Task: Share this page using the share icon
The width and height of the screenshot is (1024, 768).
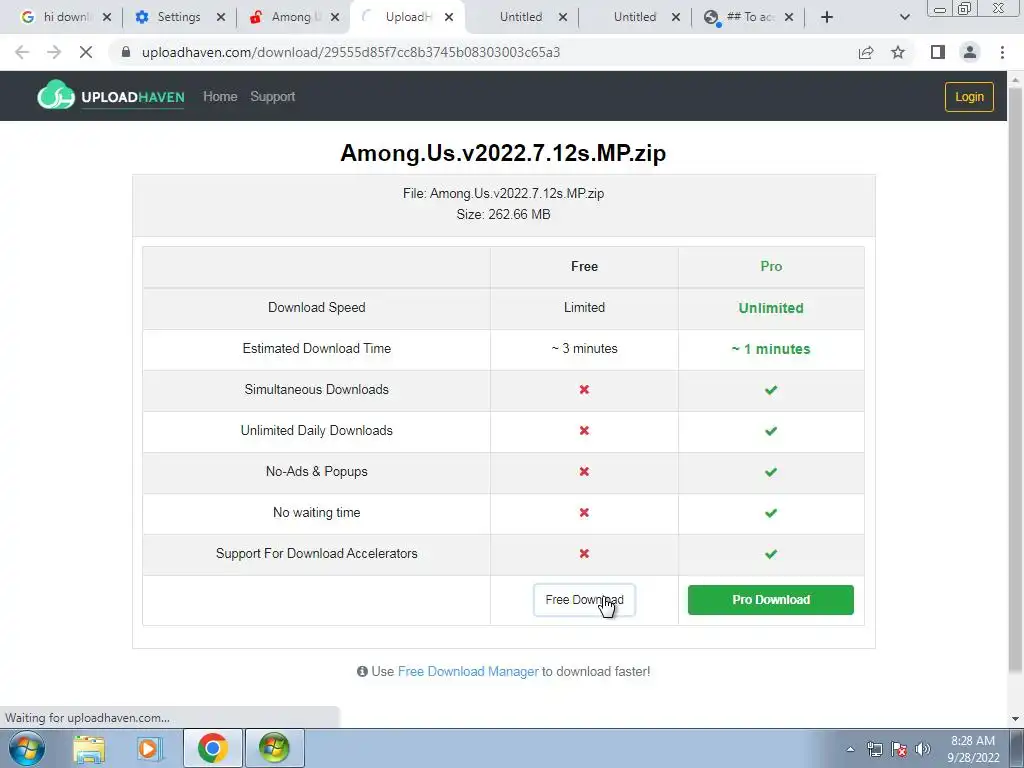Action: (866, 52)
